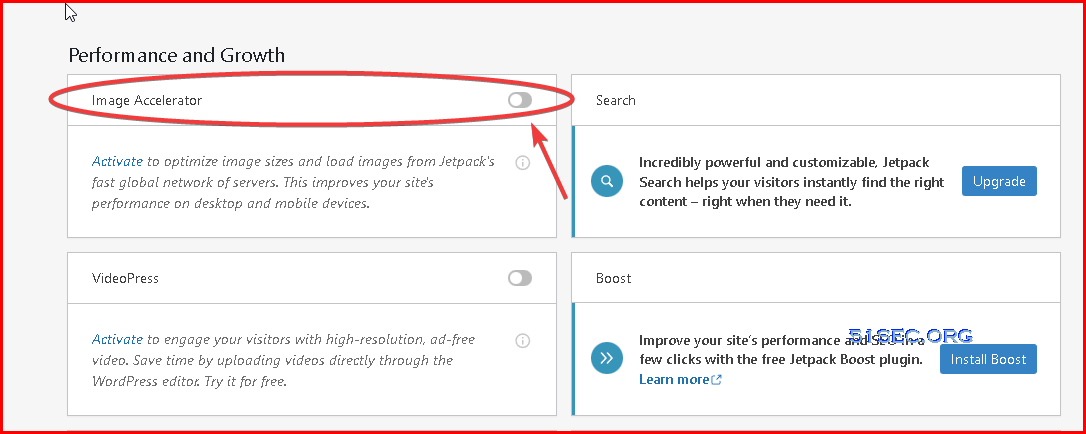
Task: Click the Install Boost button
Action: coord(988,359)
